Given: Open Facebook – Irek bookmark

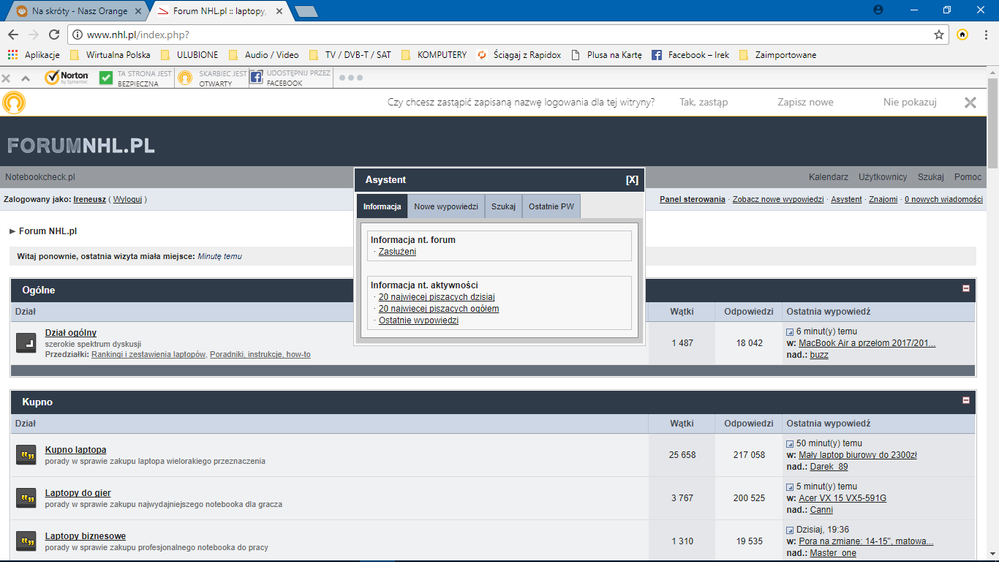Looking at the screenshot, I should (x=690, y=55).
